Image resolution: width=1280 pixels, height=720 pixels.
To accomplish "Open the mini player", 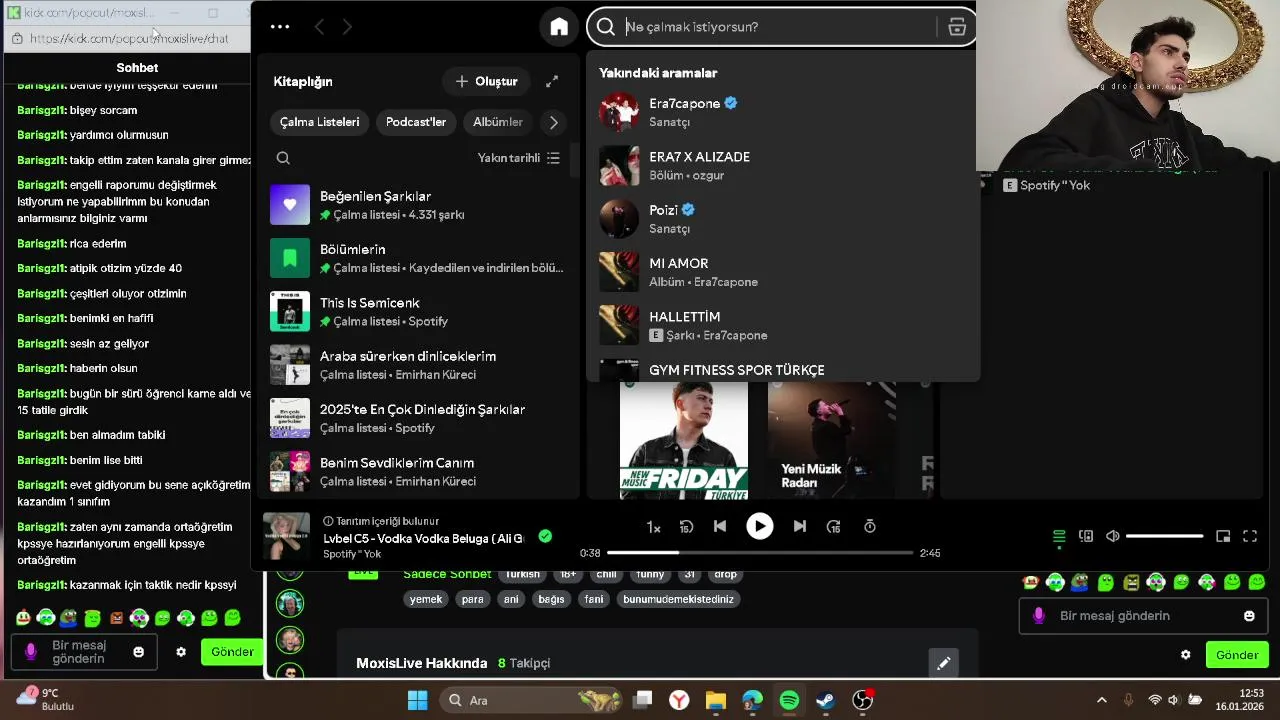I will point(1223,537).
